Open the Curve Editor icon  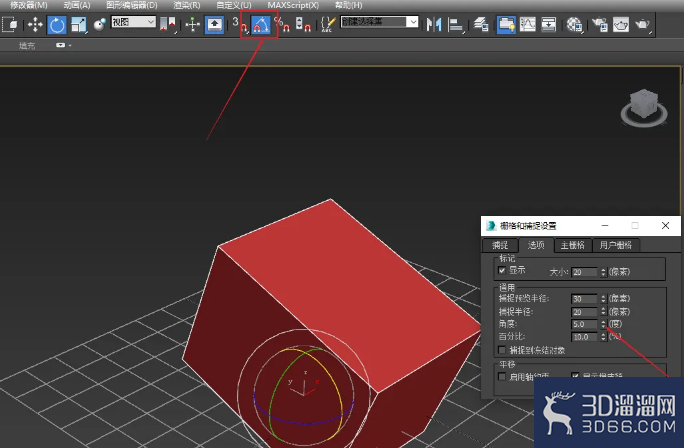527,24
